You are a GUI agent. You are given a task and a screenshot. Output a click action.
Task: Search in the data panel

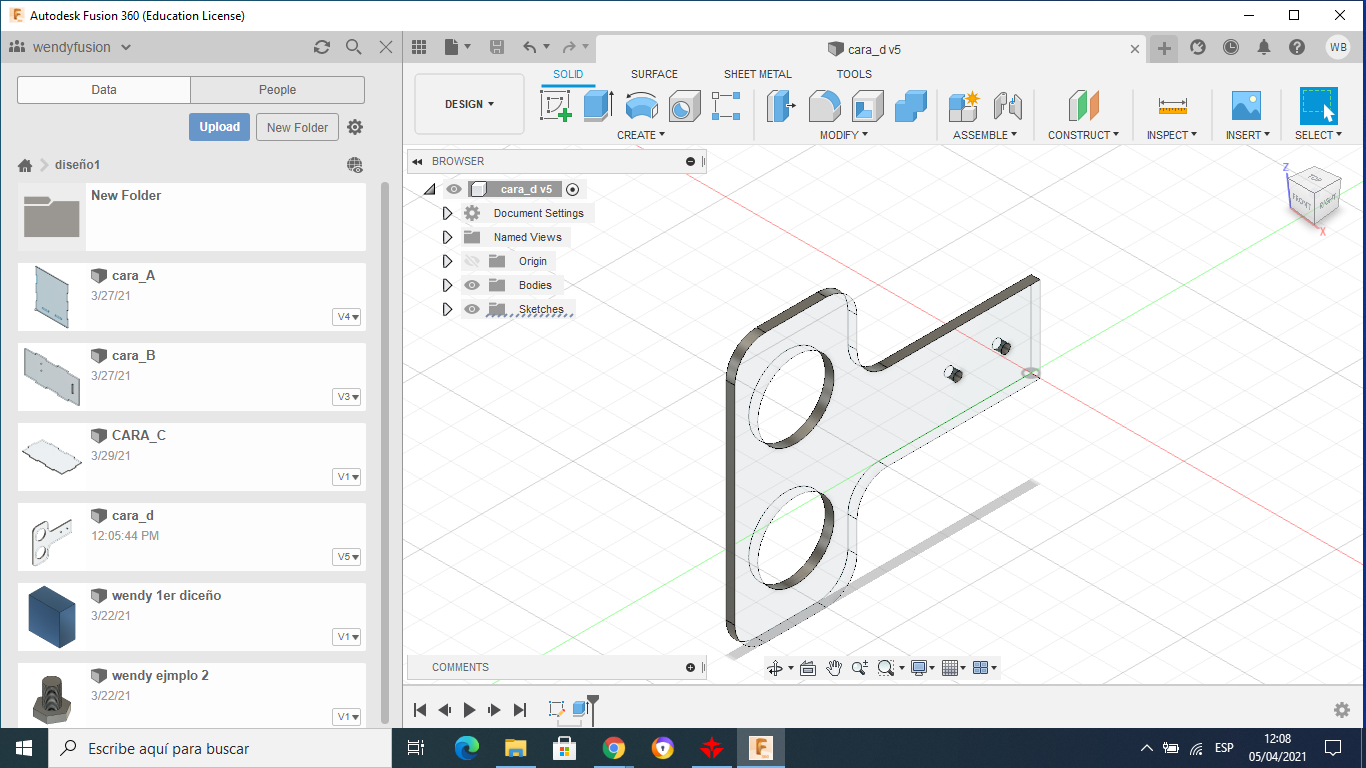(353, 47)
